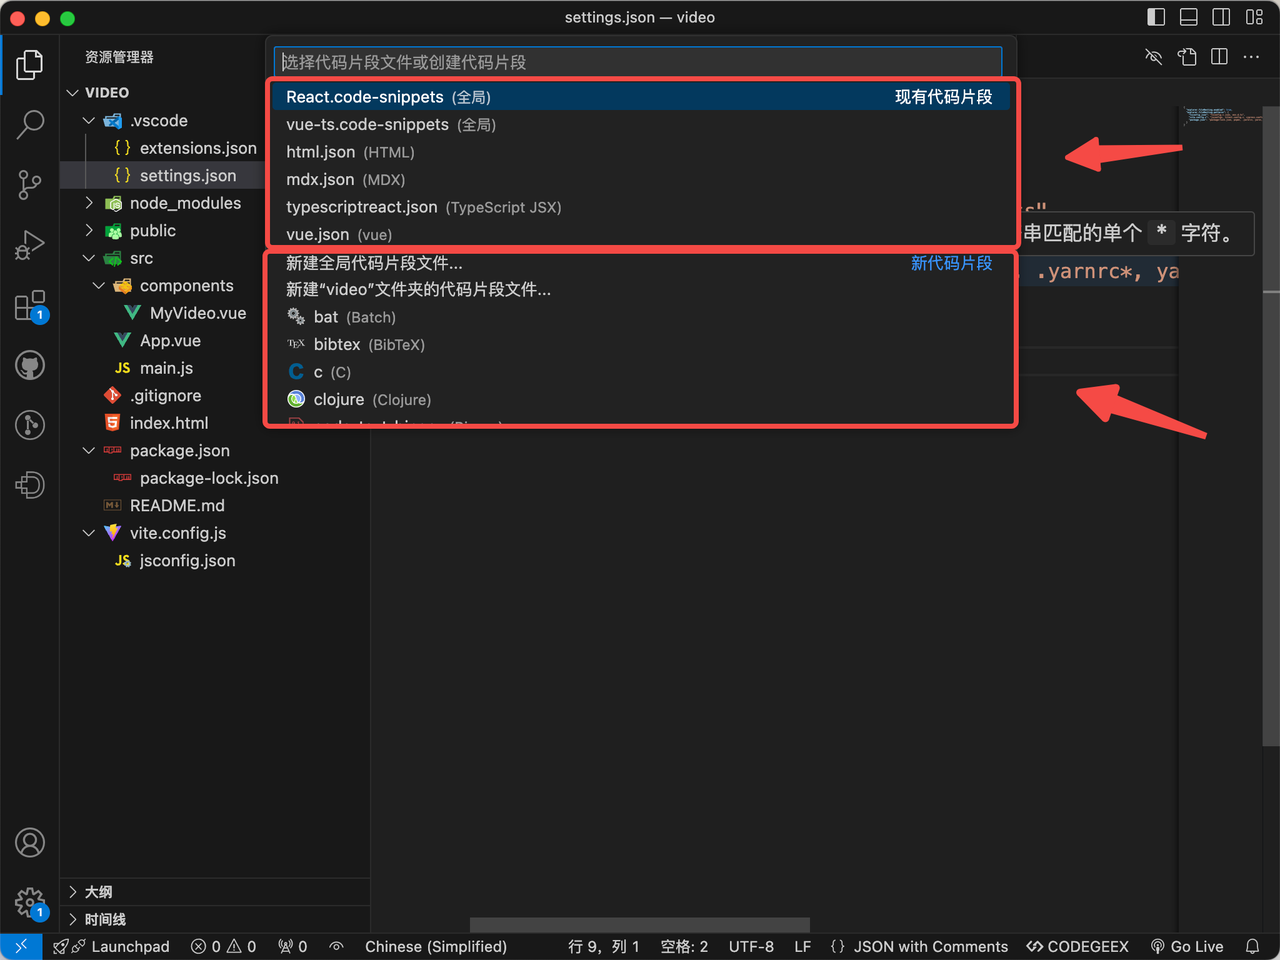1280x960 pixels.
Task: Click the snippet file search input
Action: [638, 62]
